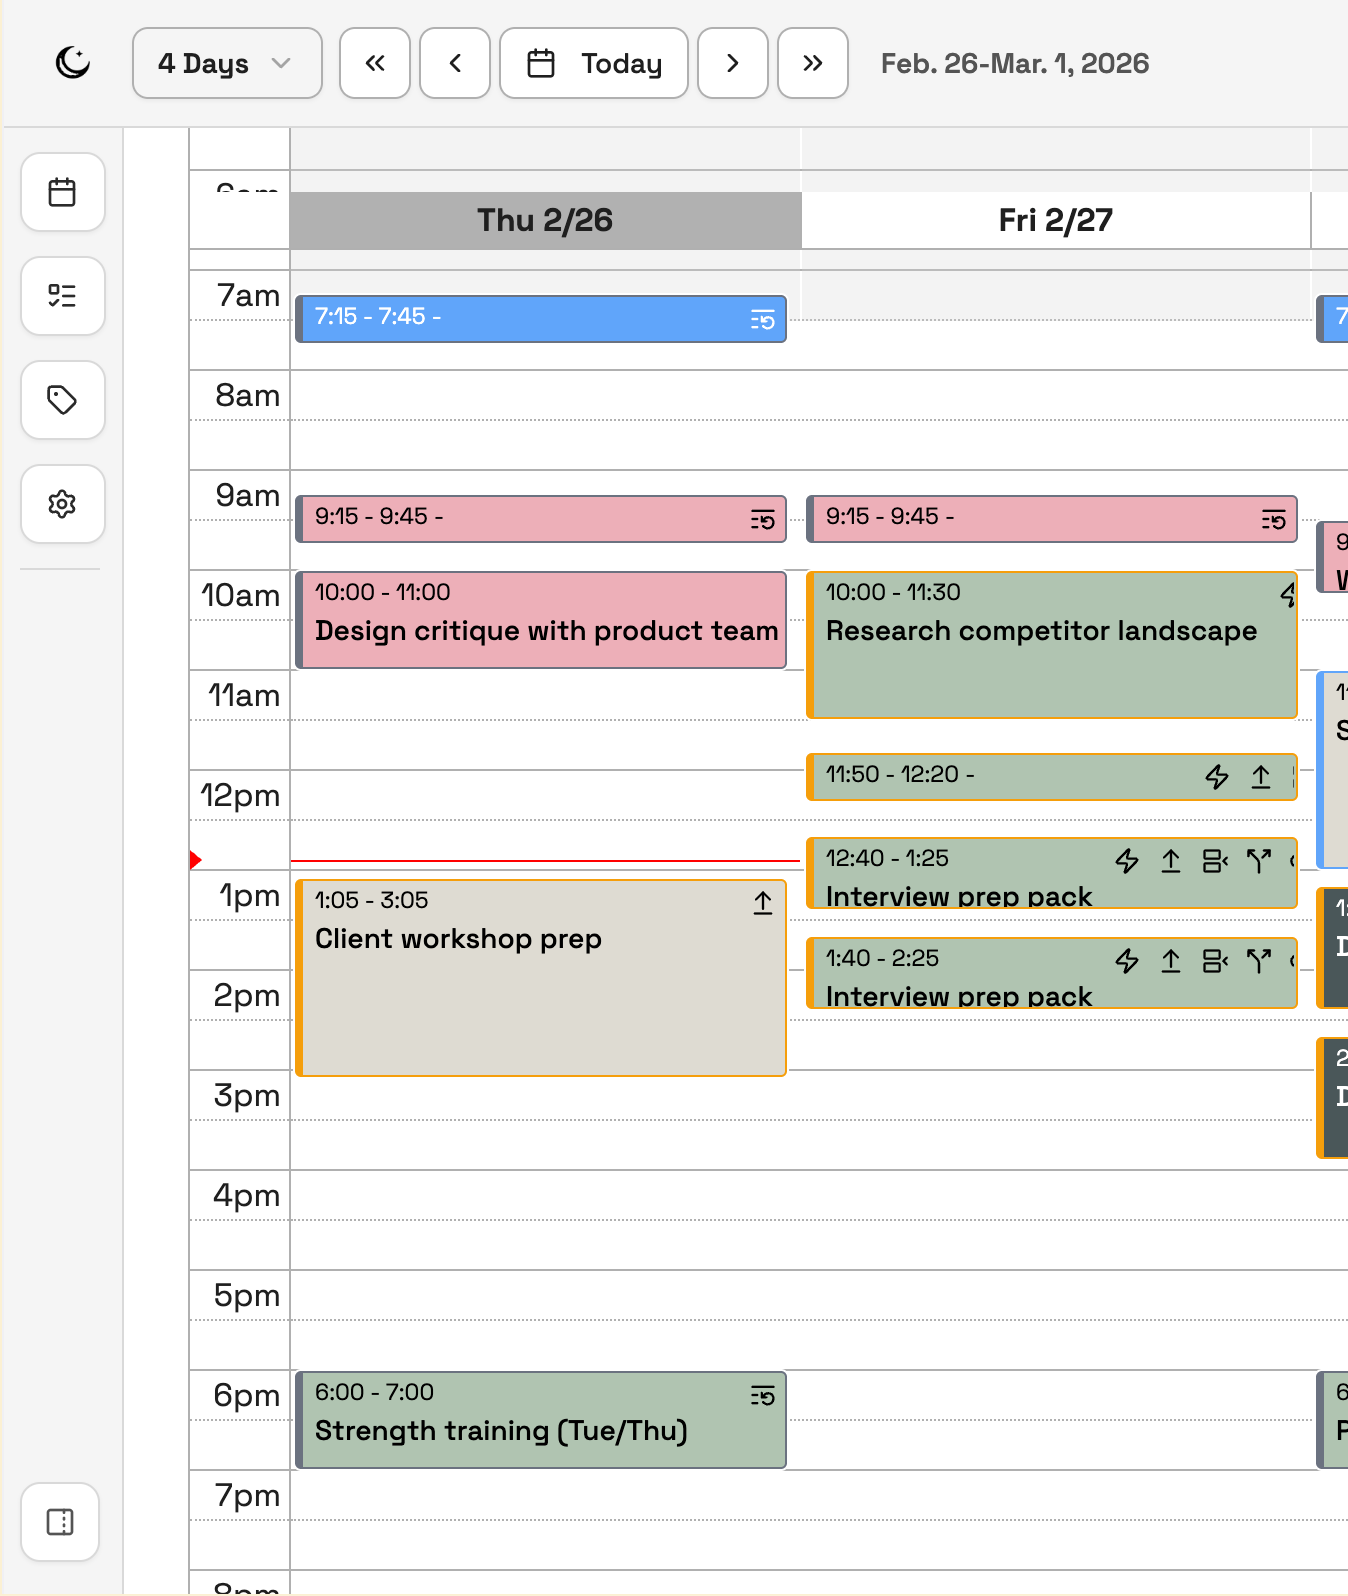Click recurring icon on Strength training event

(x=763, y=1396)
